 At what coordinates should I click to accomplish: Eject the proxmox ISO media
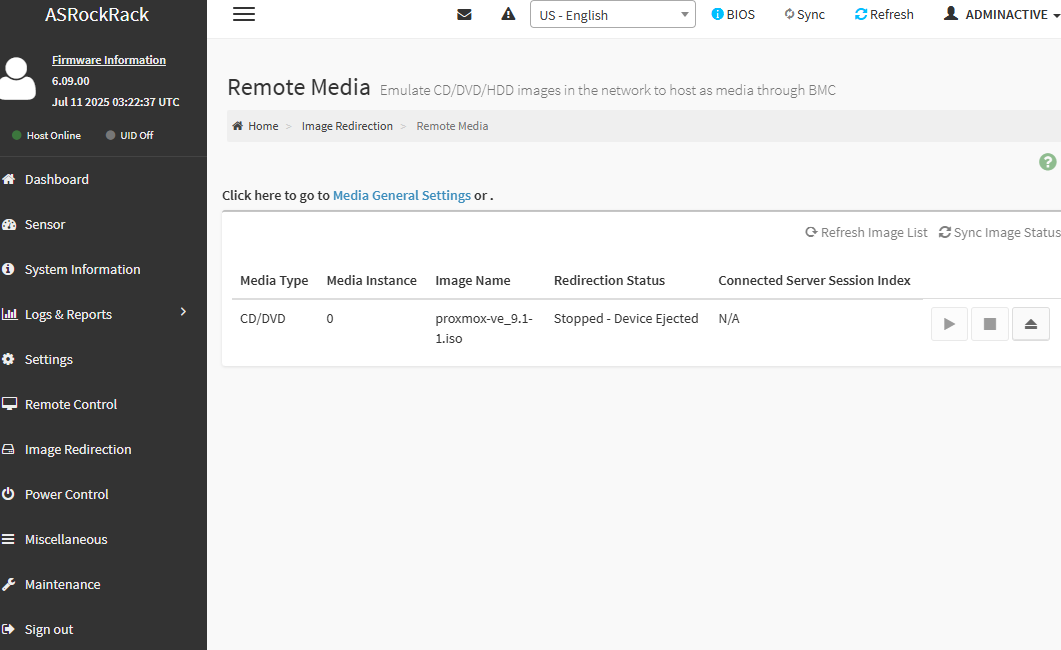click(1031, 324)
